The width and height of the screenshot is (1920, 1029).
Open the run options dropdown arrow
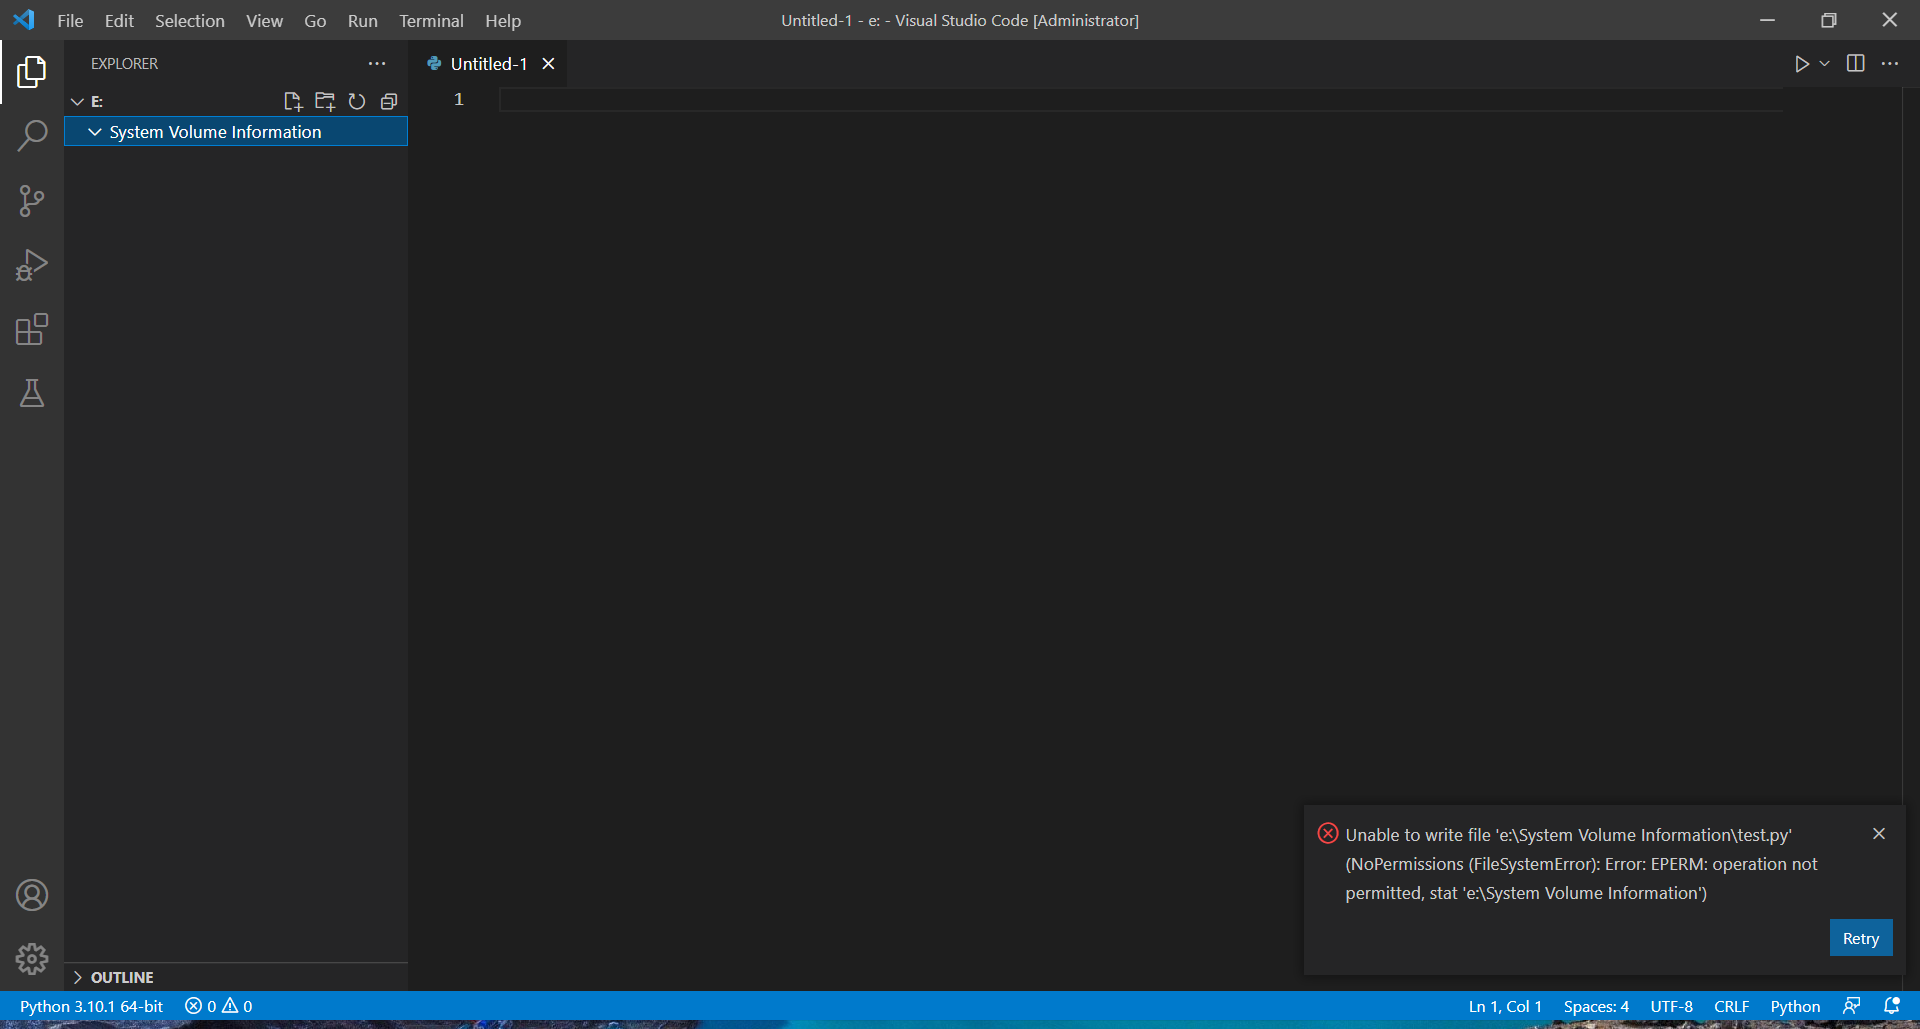pyautogui.click(x=1825, y=64)
